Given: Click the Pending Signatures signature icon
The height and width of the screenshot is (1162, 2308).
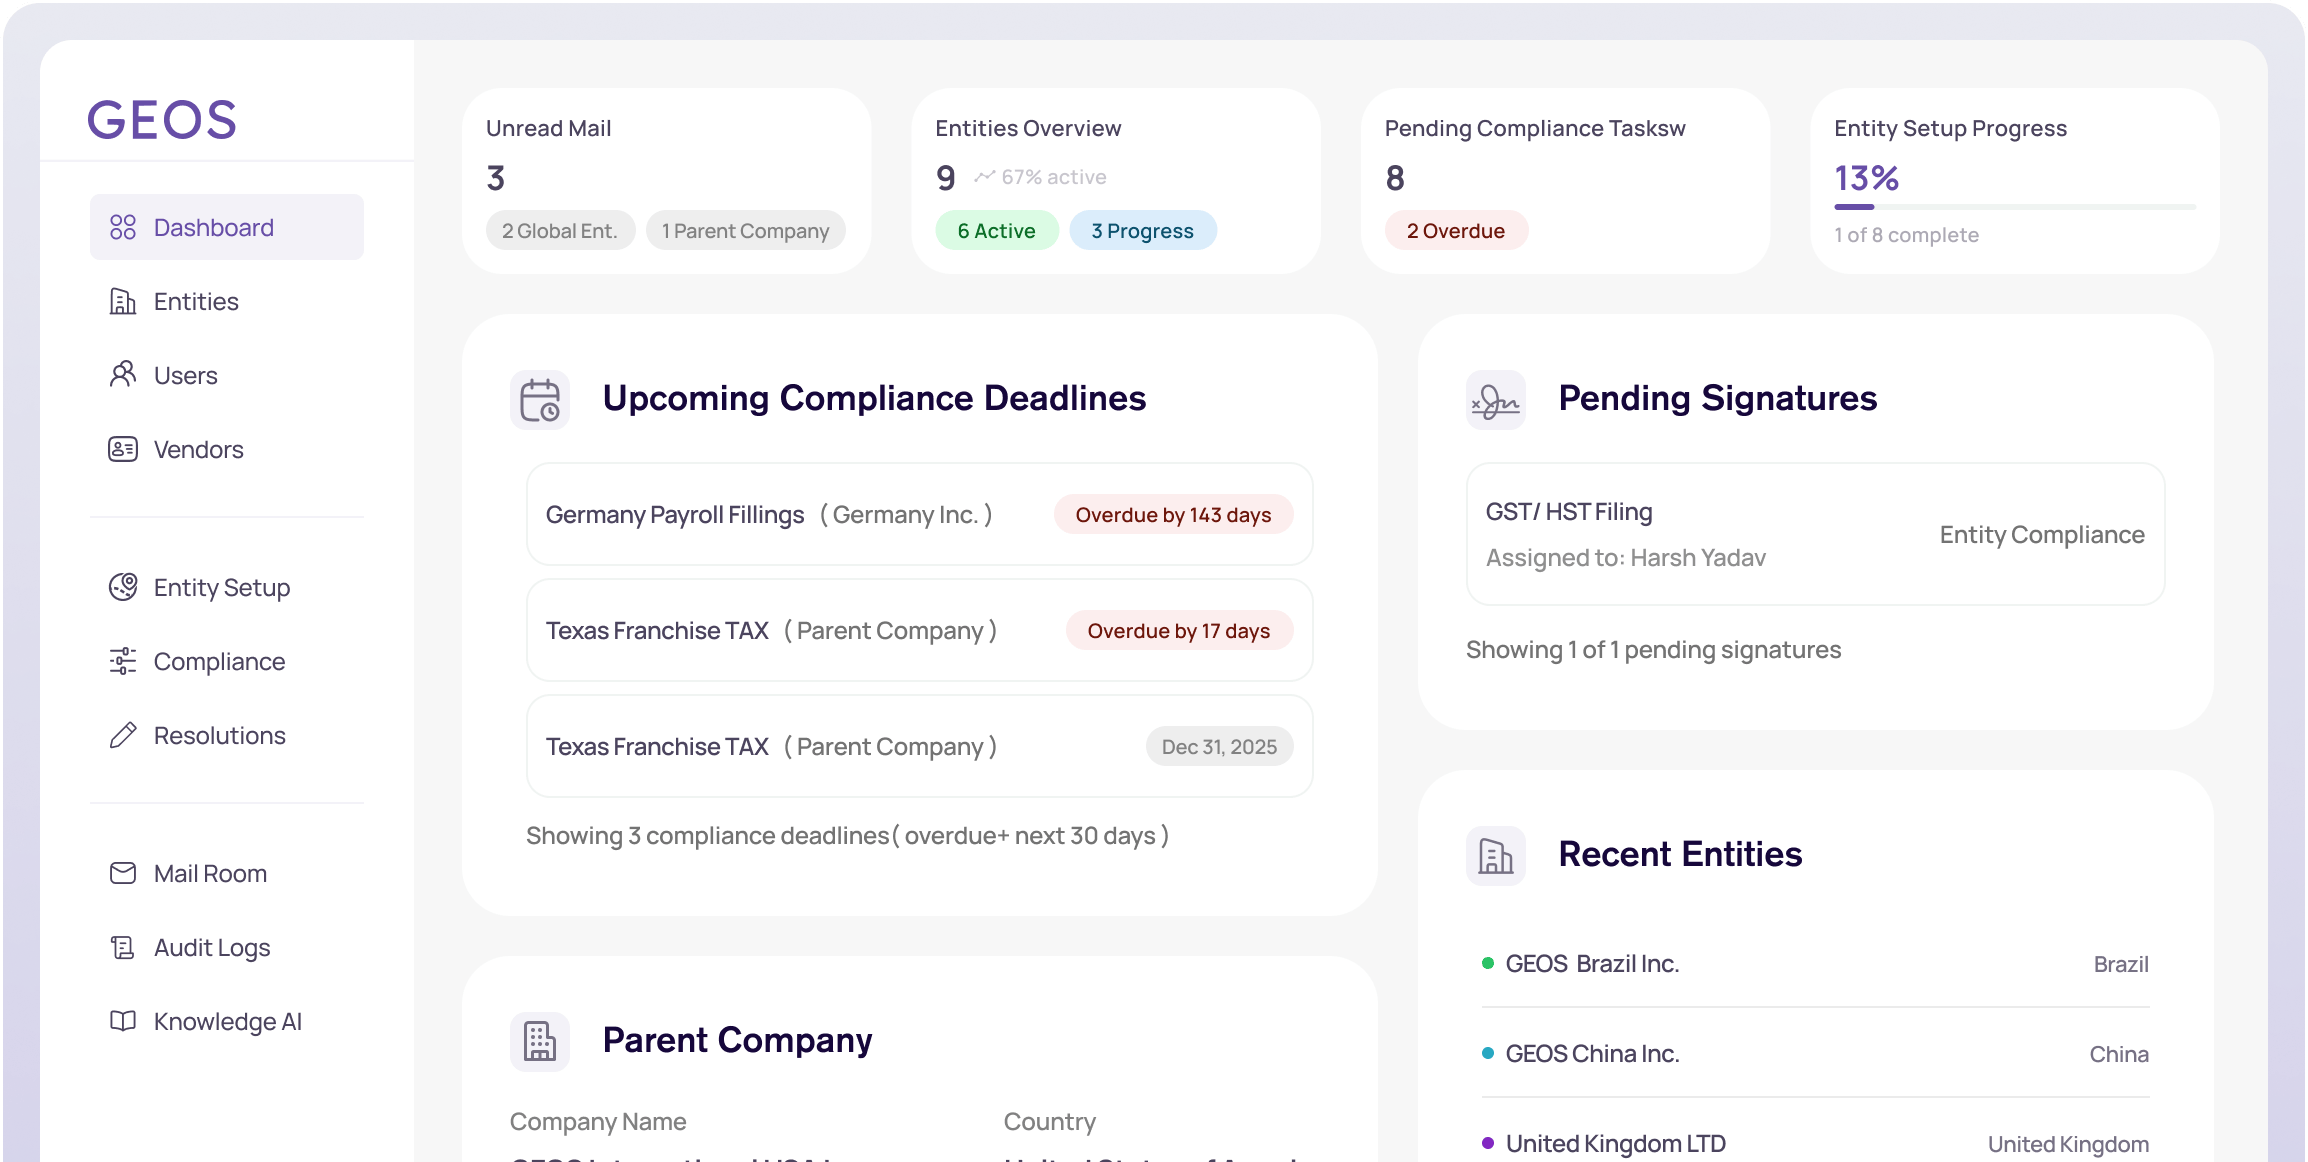Looking at the screenshot, I should point(1495,400).
